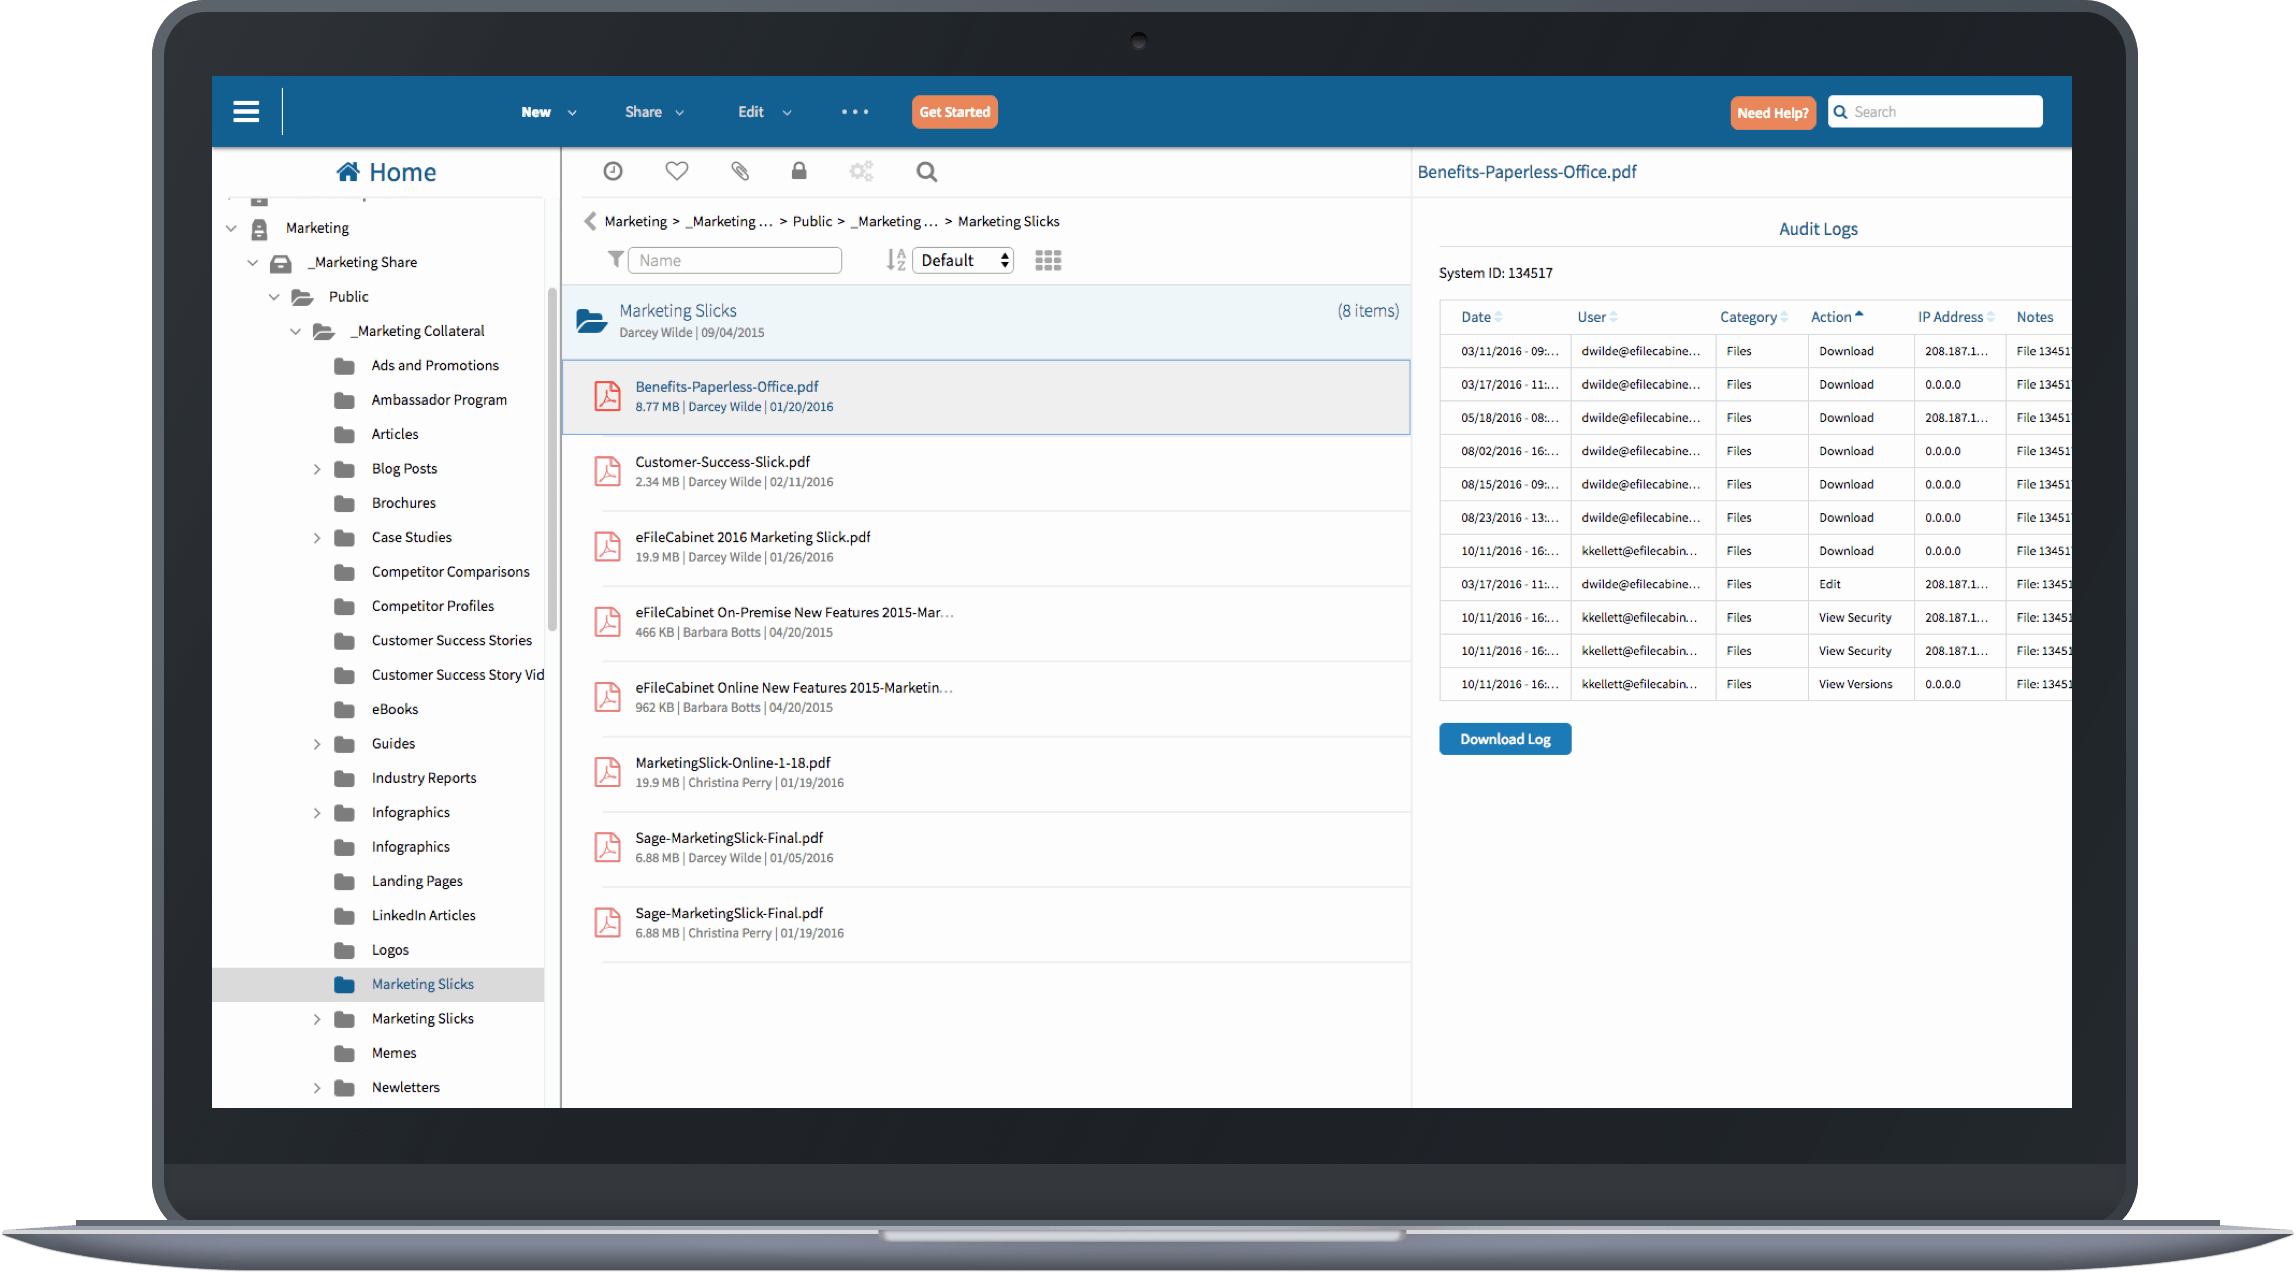This screenshot has height=1272, width=2296.
Task: Open the Default sort dropdown
Action: click(x=961, y=259)
